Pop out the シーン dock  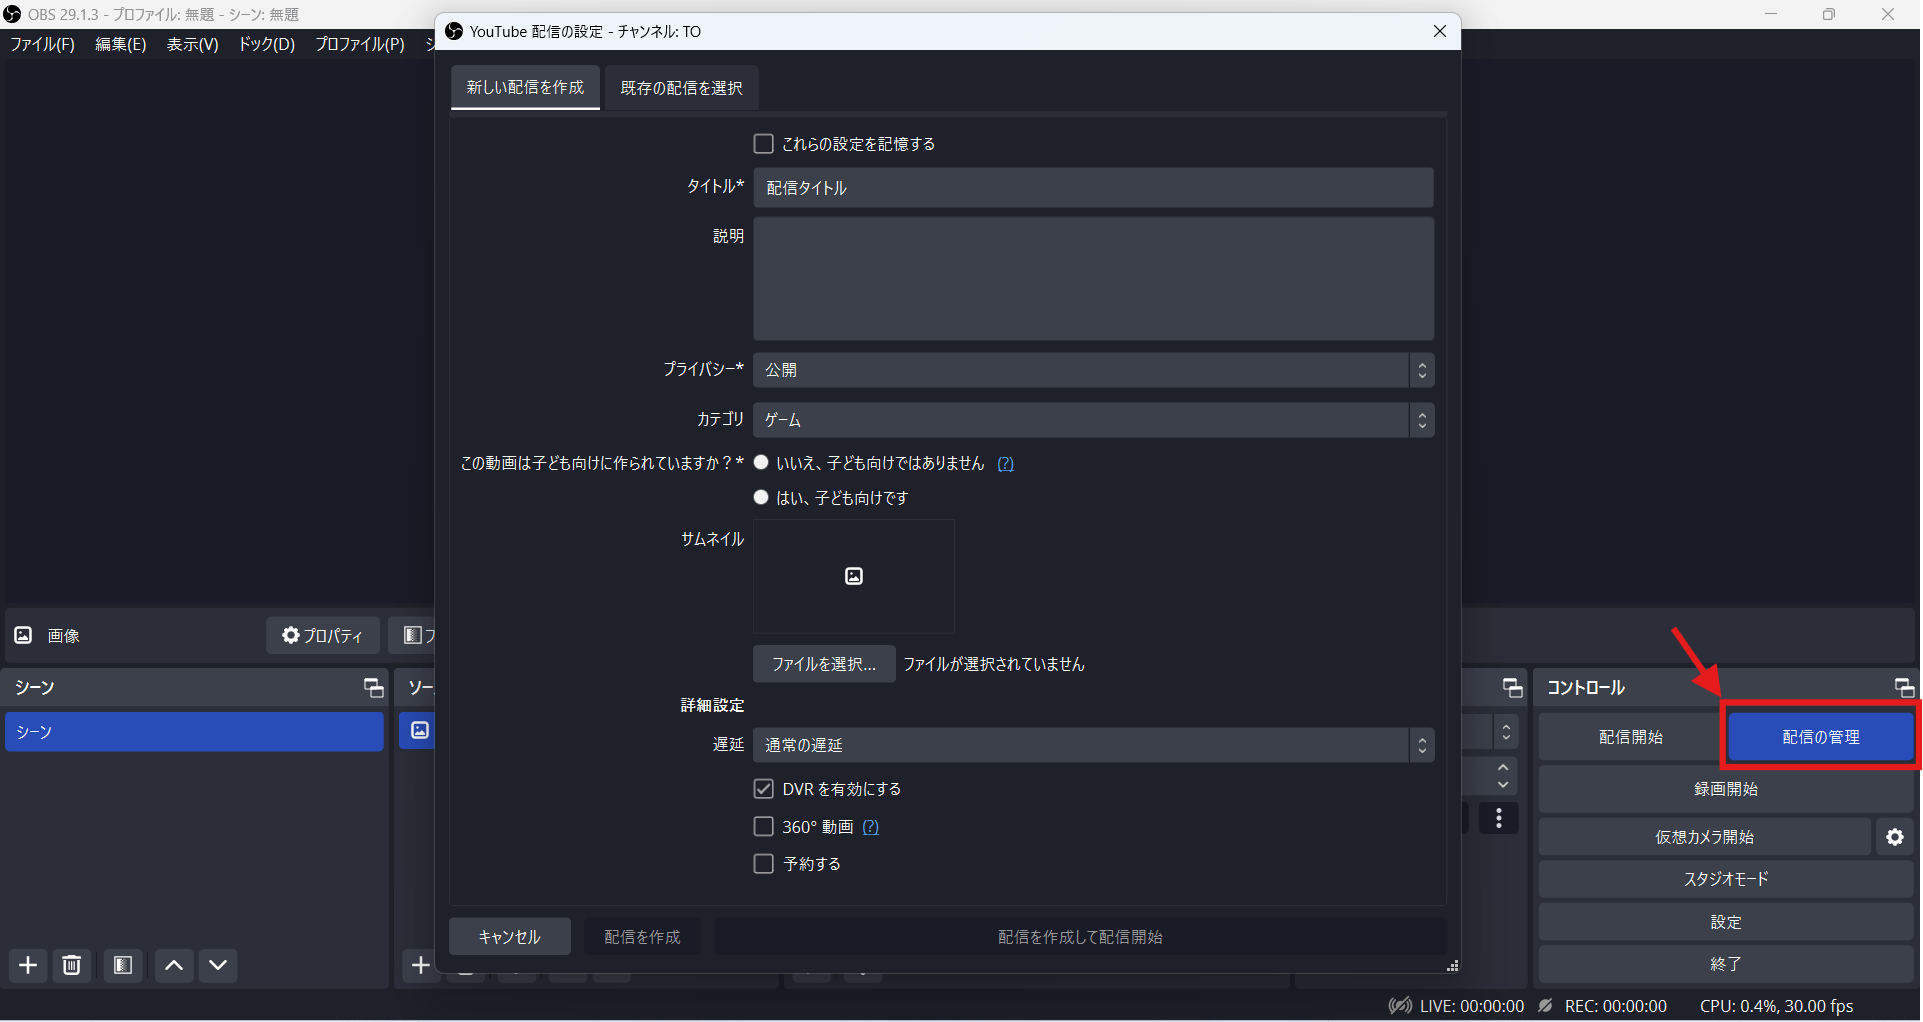point(373,688)
